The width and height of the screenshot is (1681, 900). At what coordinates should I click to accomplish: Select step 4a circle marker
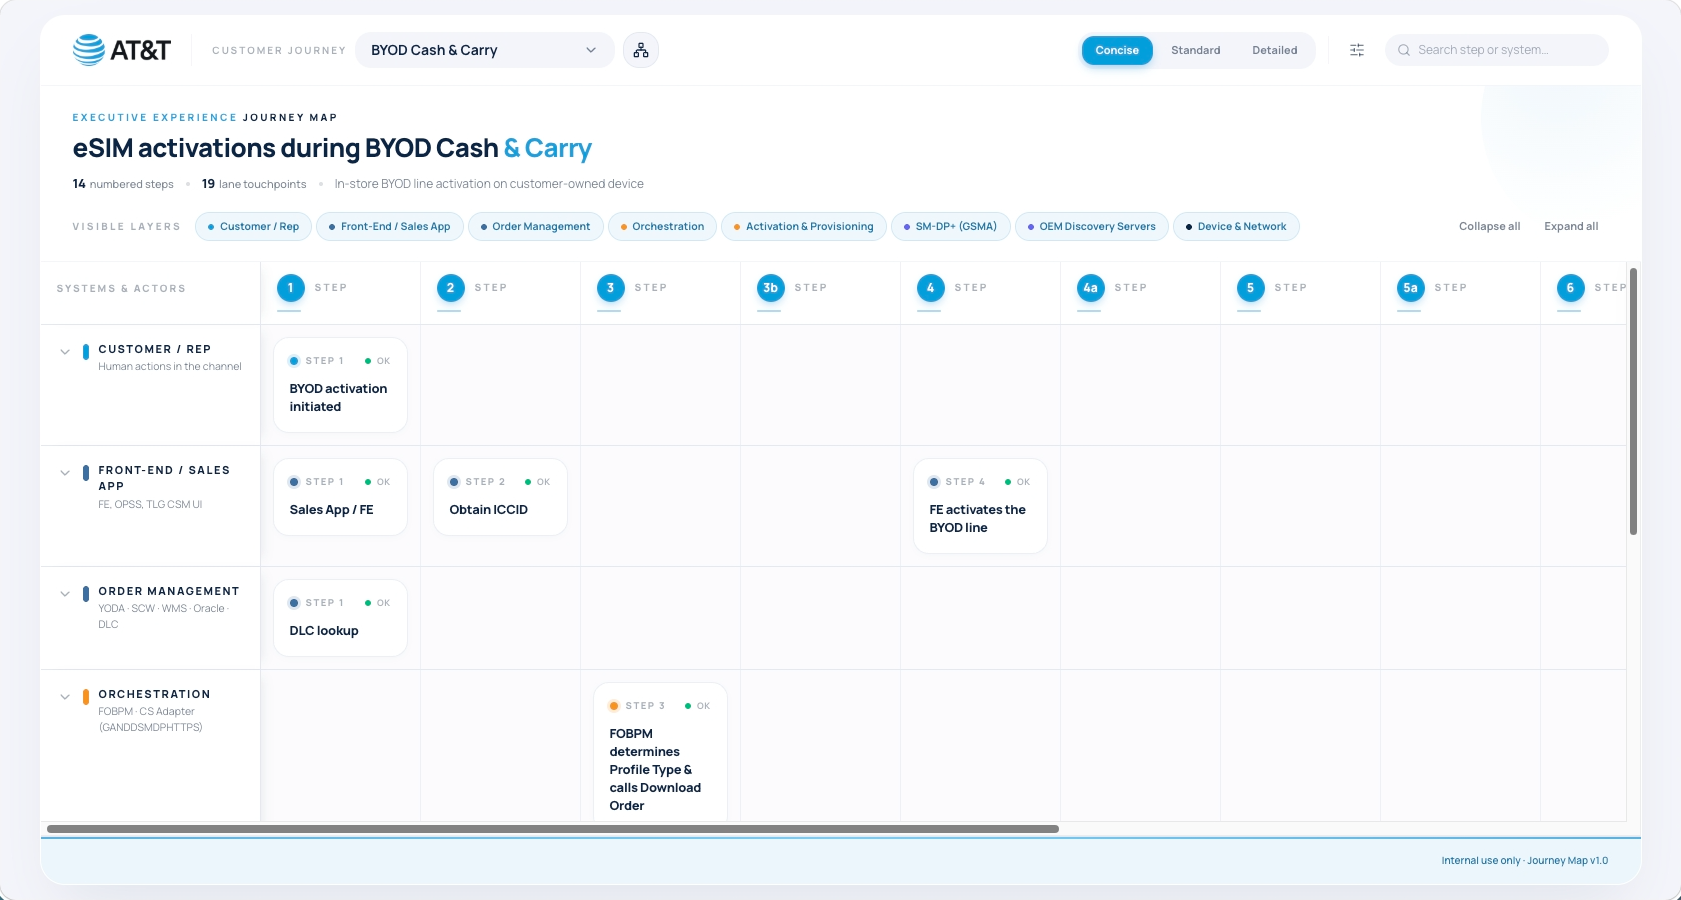click(1090, 288)
